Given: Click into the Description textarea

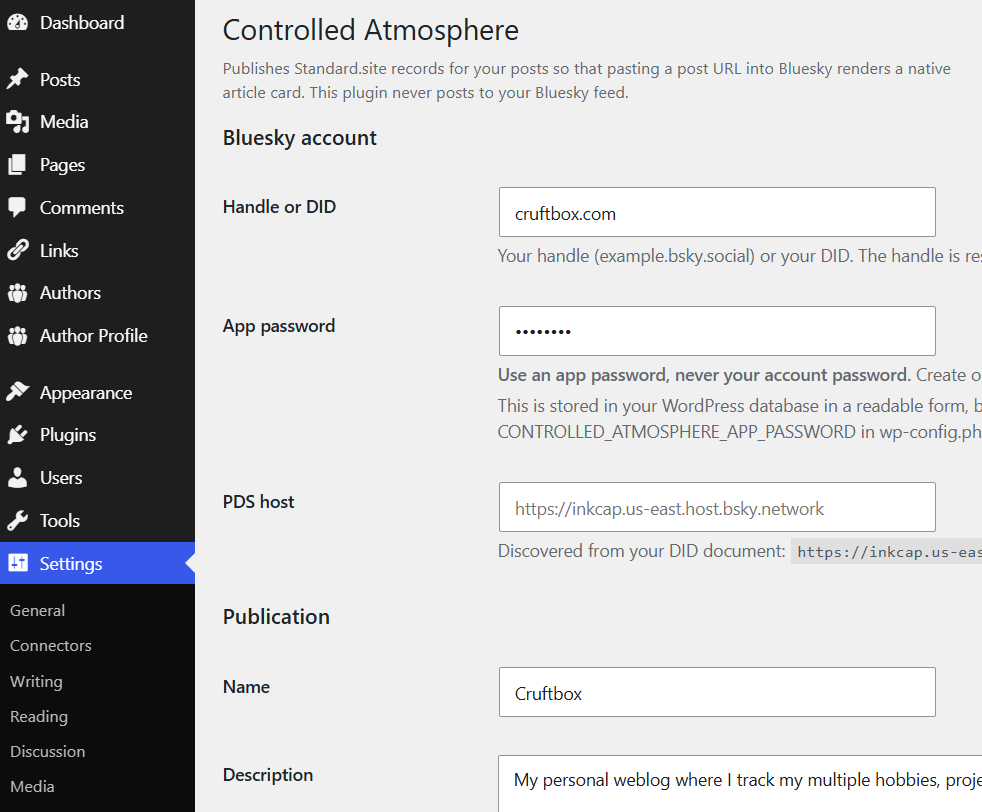Looking at the screenshot, I should 740,784.
